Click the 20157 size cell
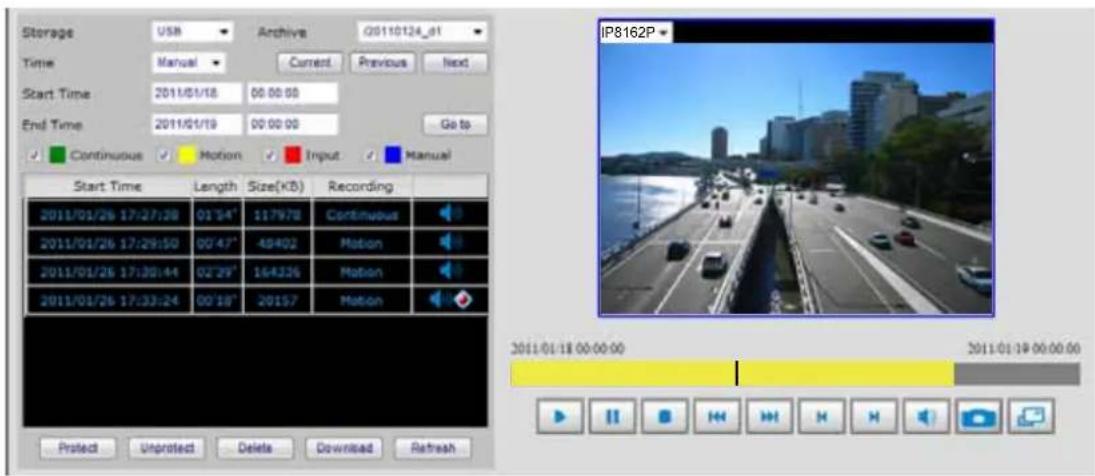1095x476 pixels. [277, 300]
